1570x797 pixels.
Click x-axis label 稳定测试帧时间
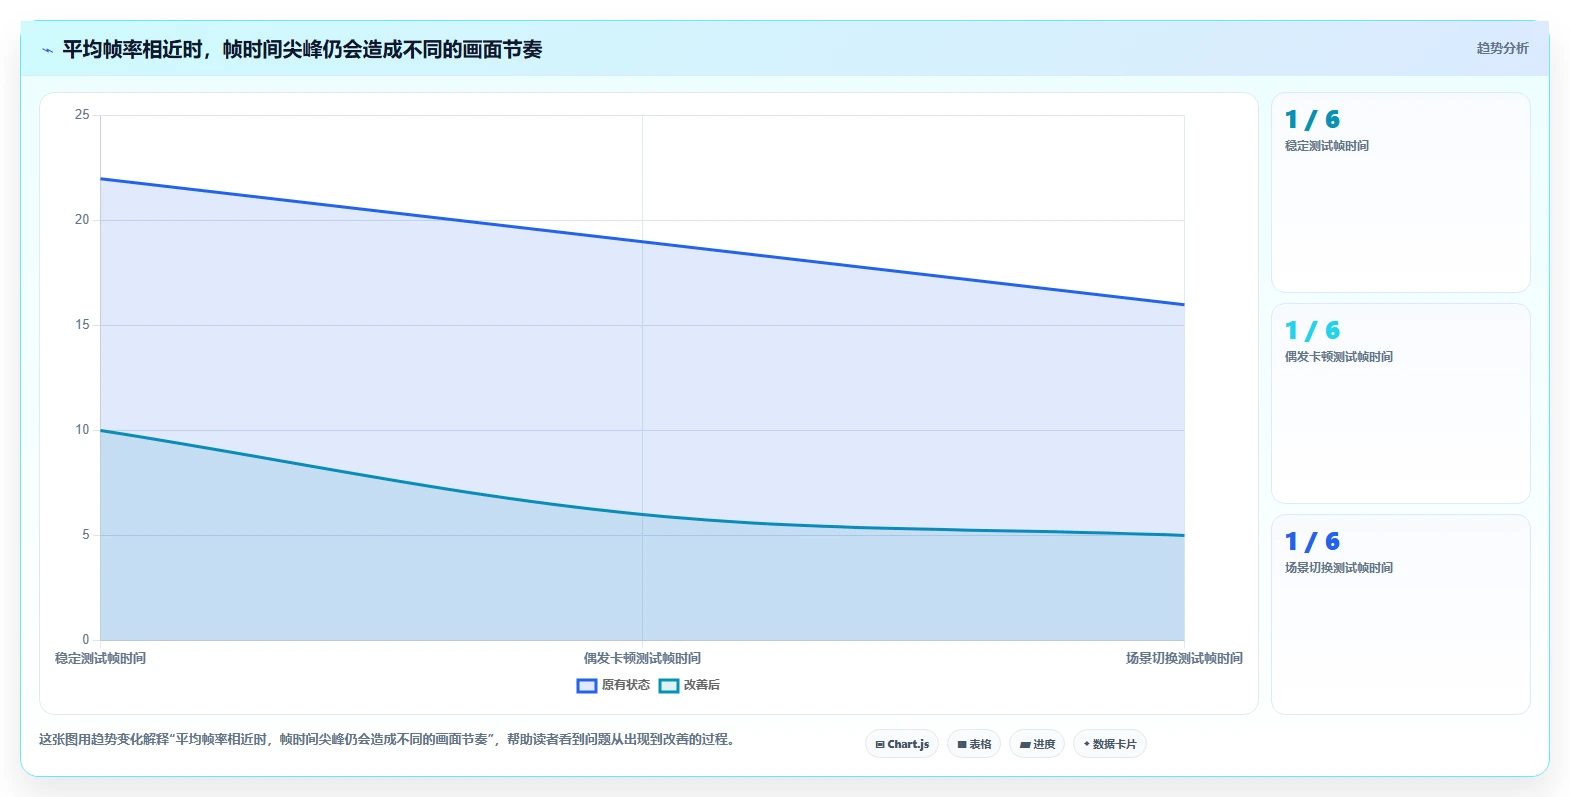pos(100,658)
